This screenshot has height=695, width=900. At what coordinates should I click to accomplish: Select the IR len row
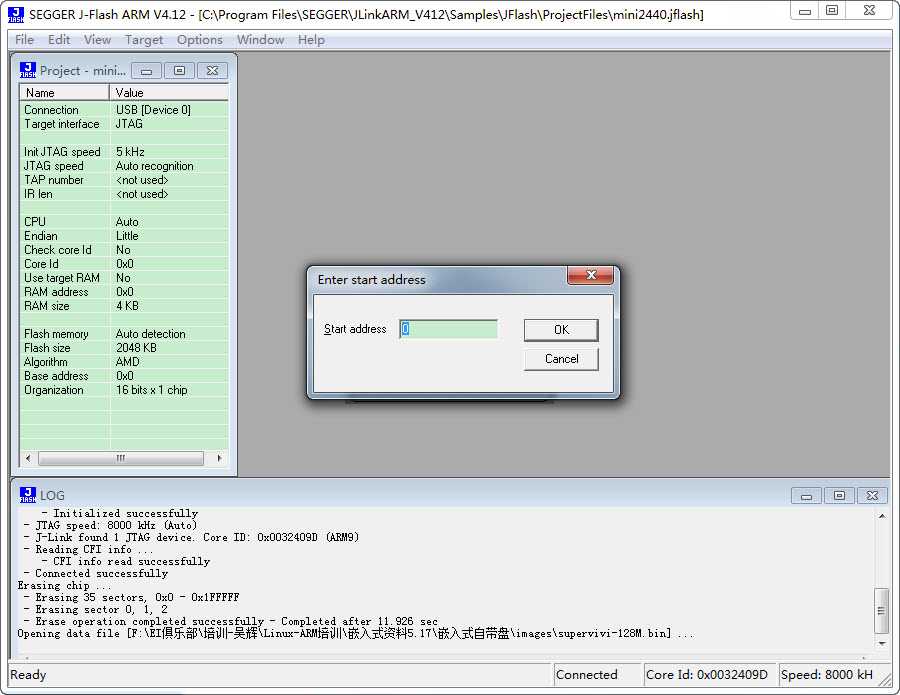coord(124,194)
